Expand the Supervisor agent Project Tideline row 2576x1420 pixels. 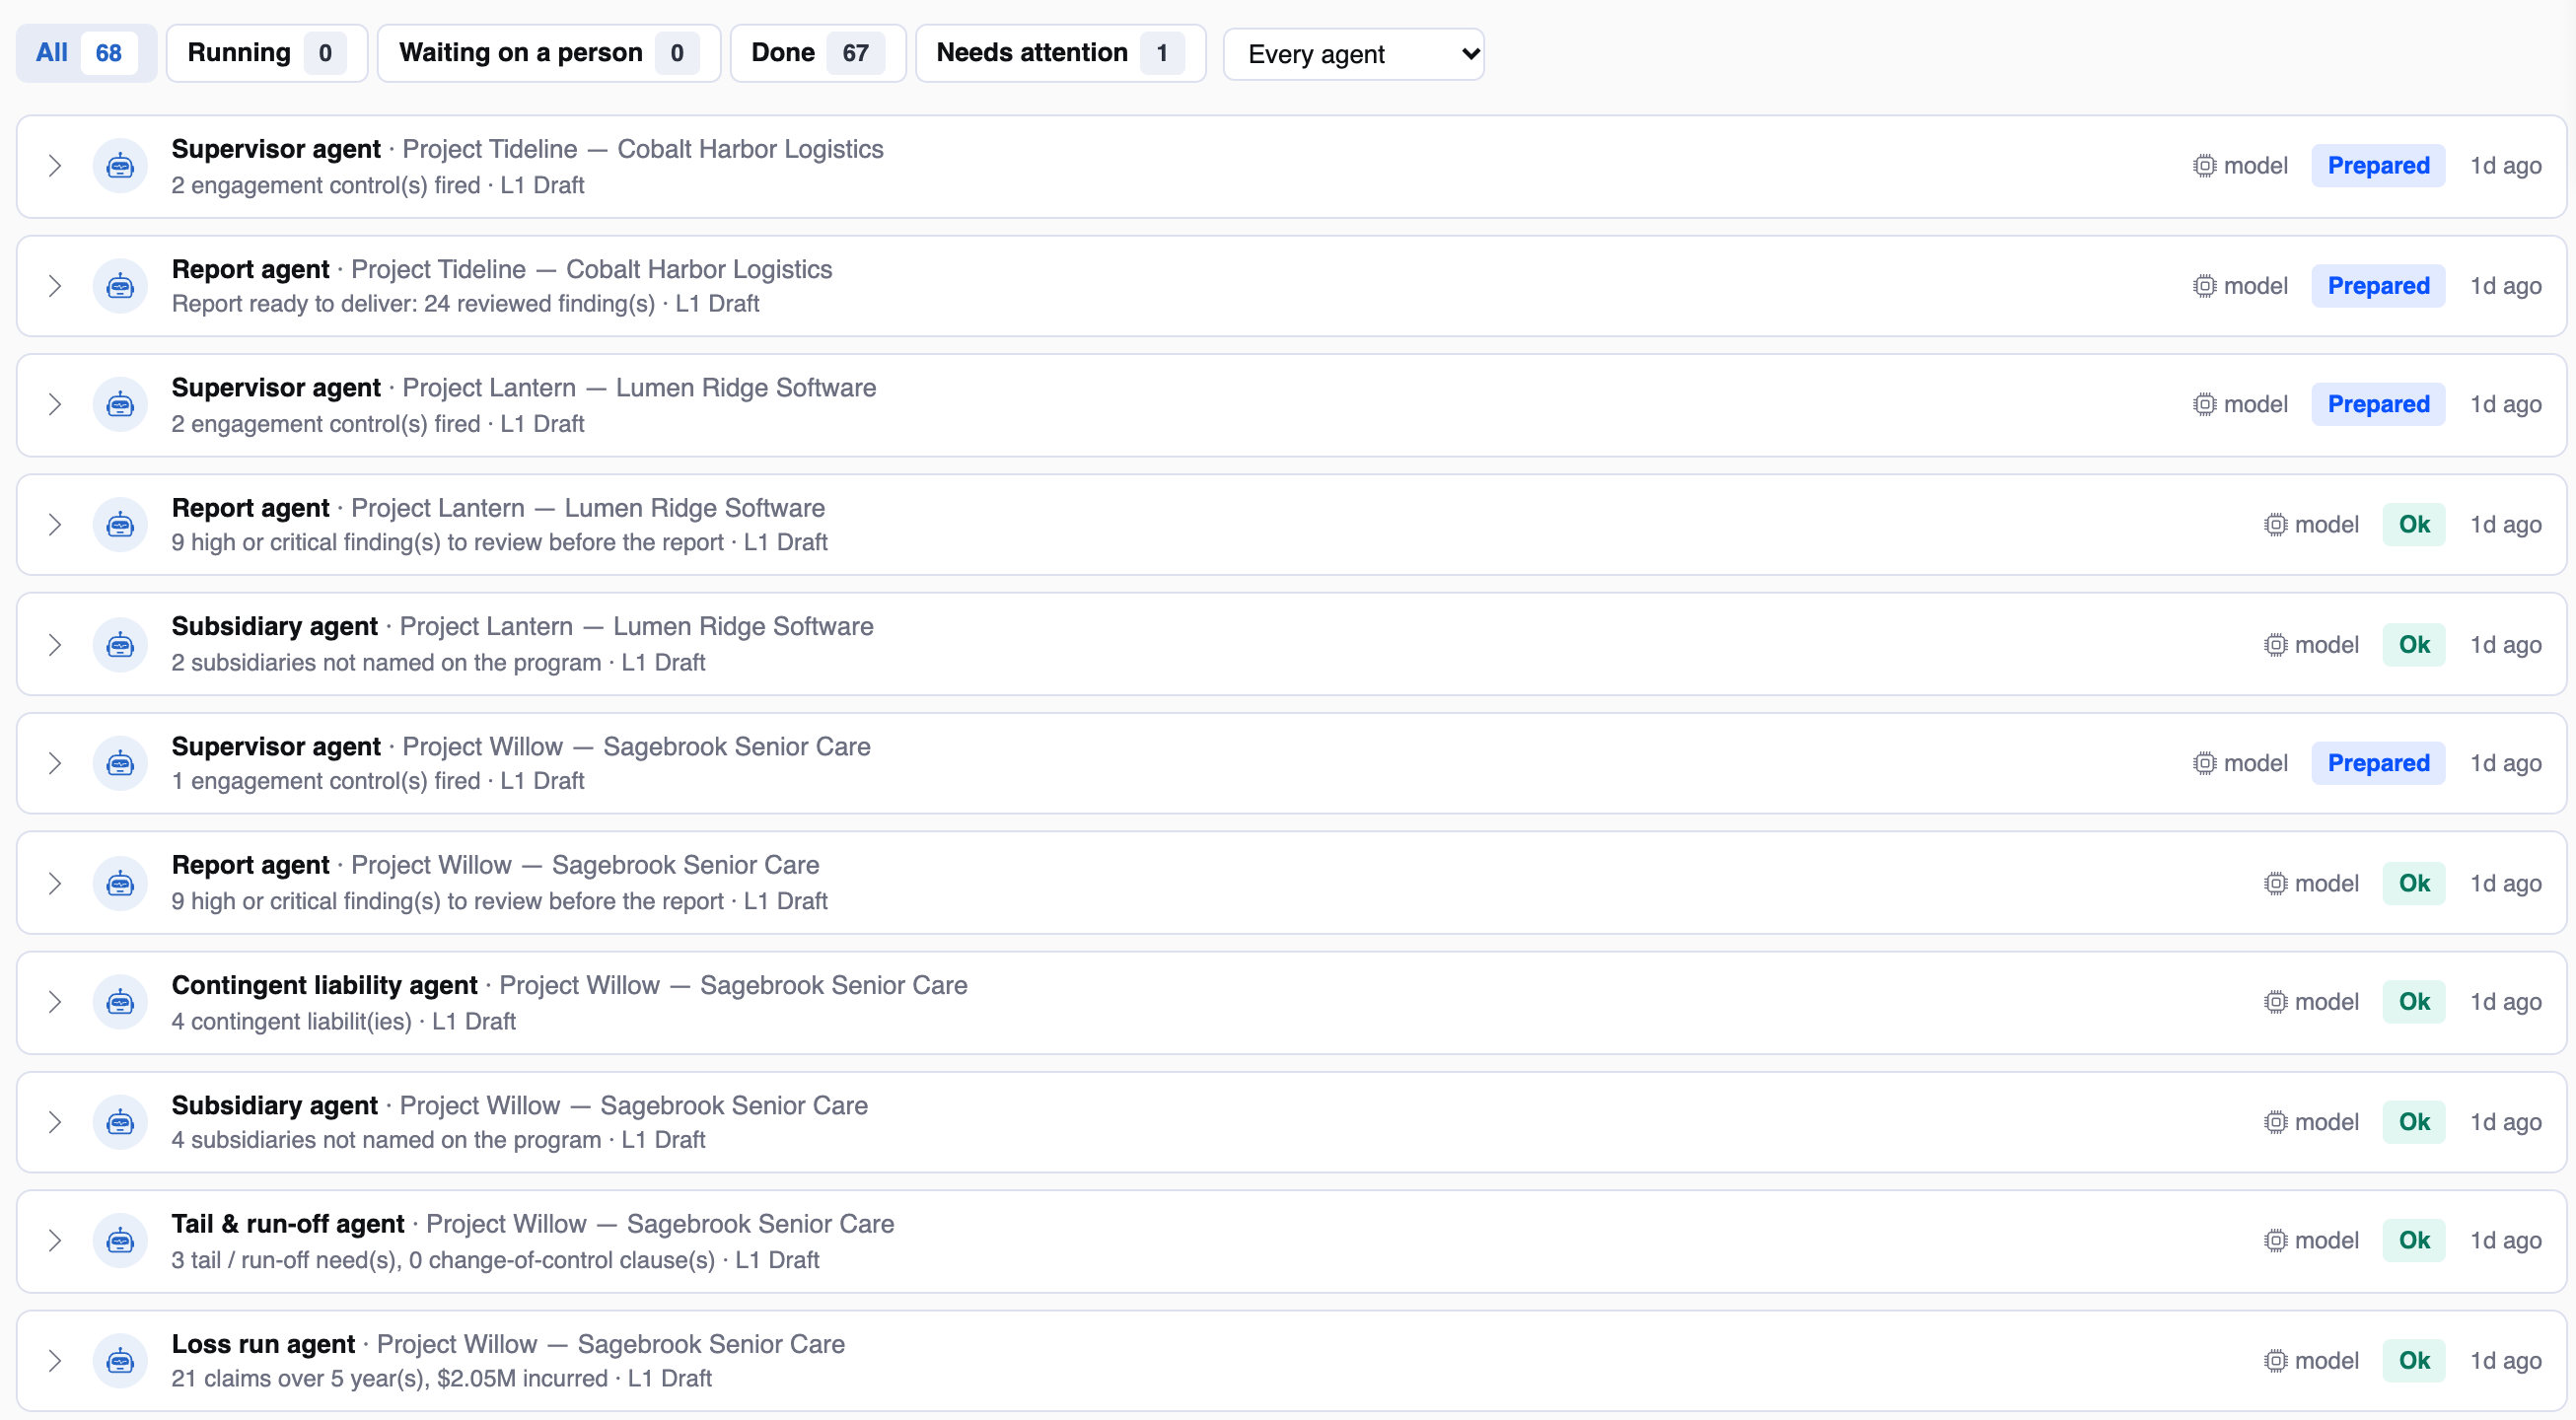pyautogui.click(x=55, y=166)
